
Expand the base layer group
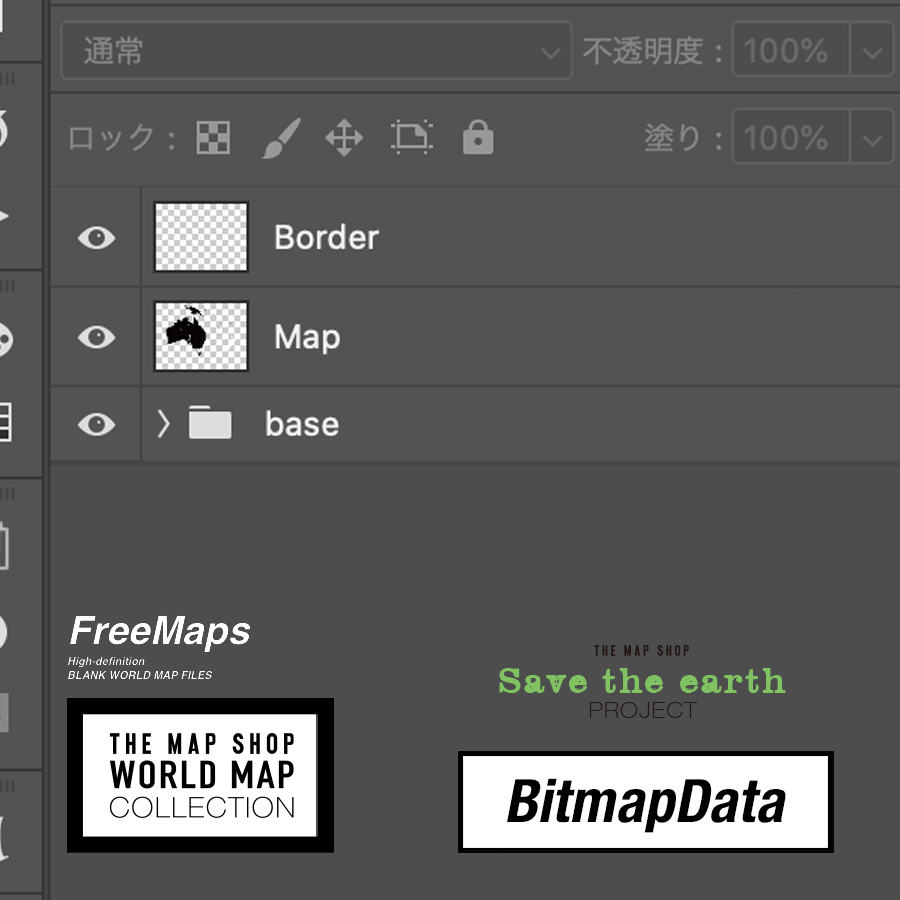tap(164, 424)
